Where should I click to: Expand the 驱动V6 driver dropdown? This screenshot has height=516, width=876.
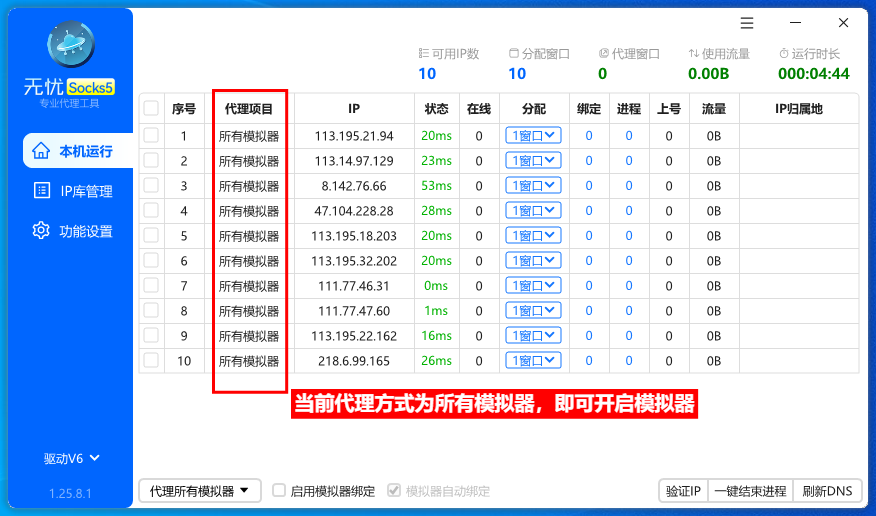pos(72,458)
